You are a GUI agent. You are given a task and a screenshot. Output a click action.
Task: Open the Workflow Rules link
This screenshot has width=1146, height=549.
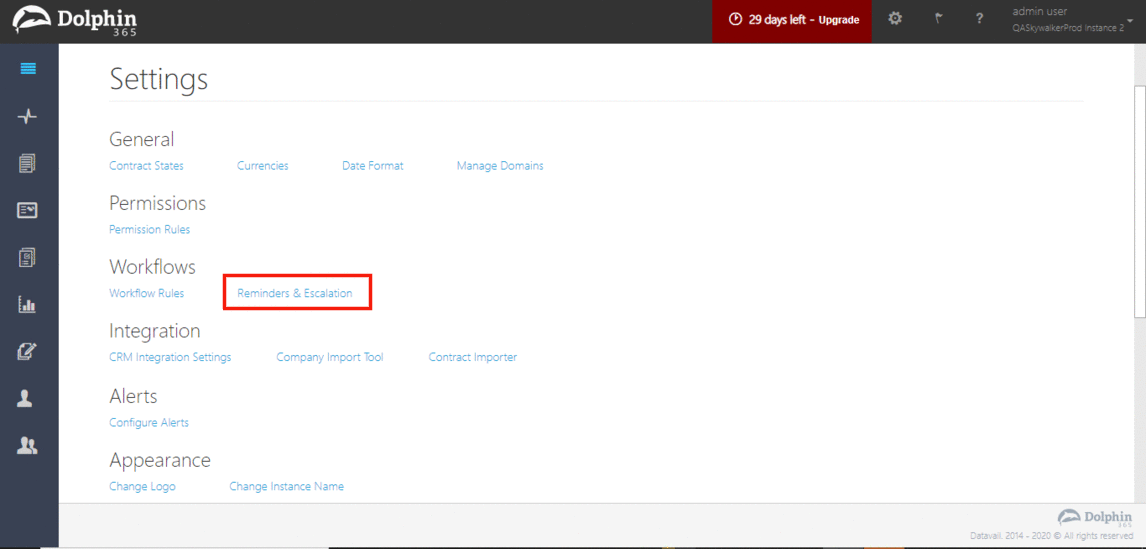click(x=146, y=293)
